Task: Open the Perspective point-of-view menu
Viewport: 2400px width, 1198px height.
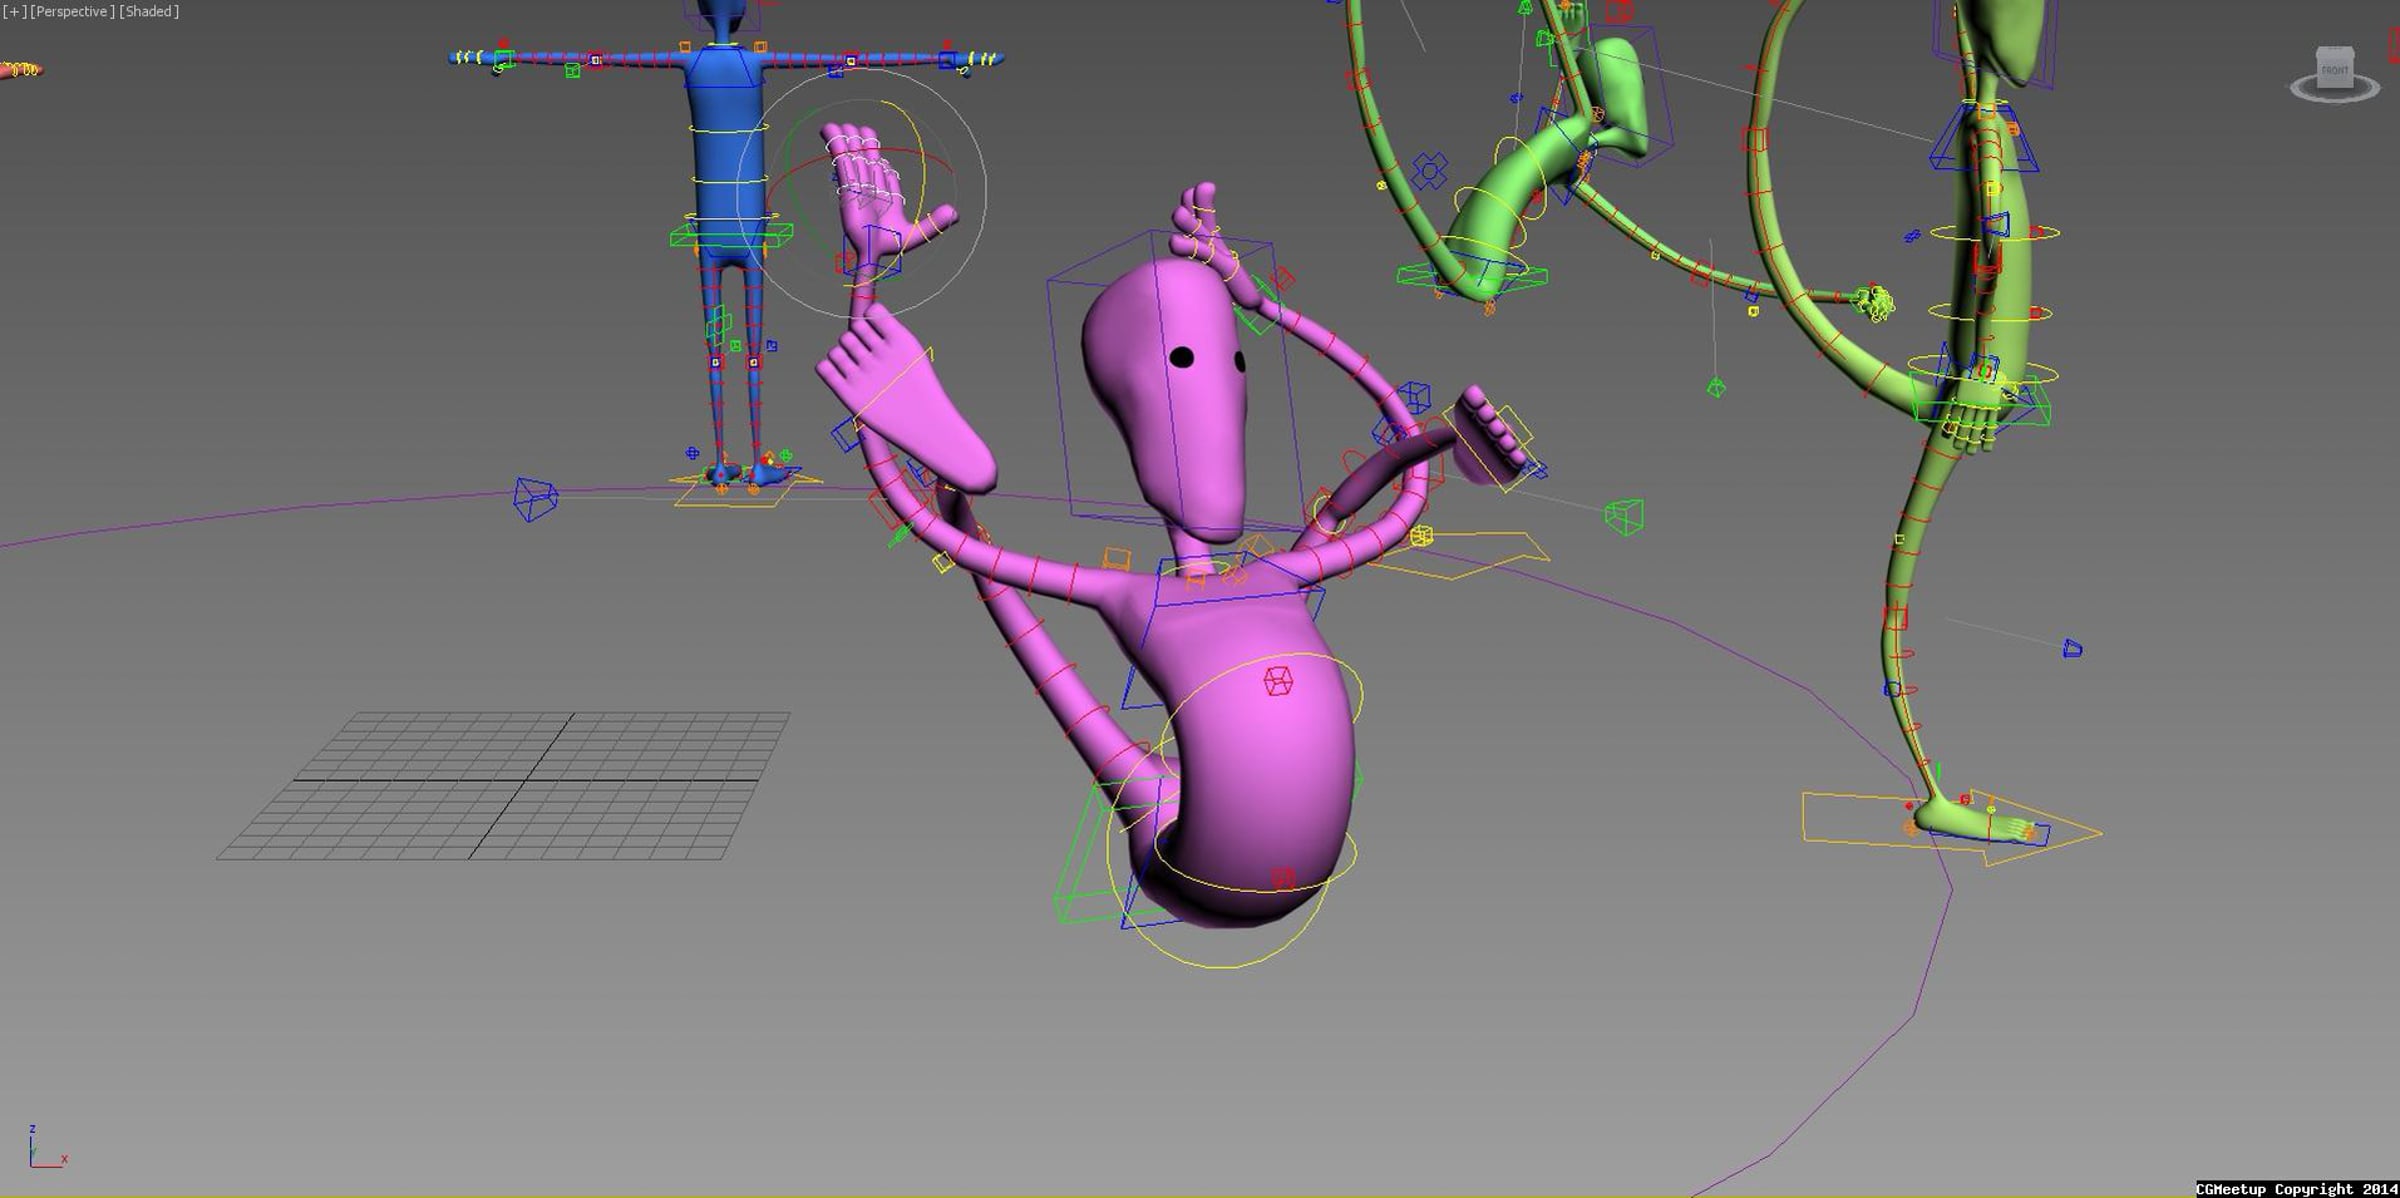Action: click(70, 11)
